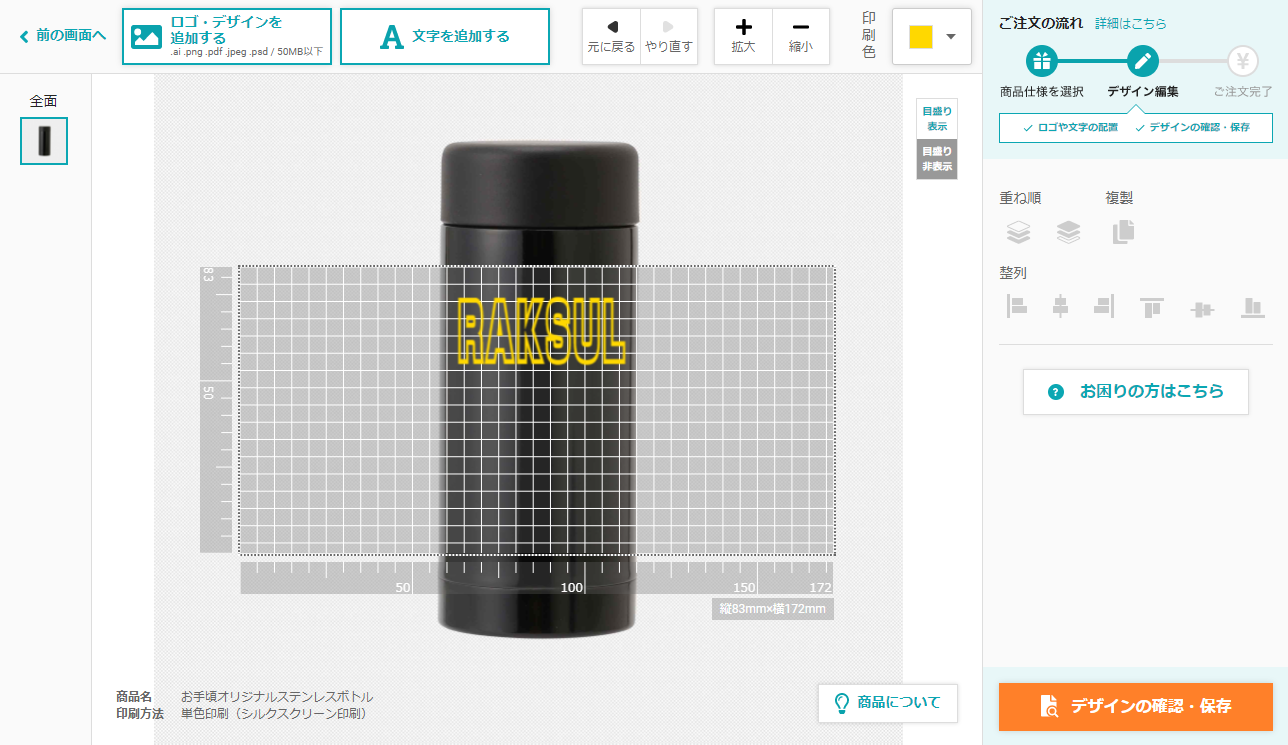Select ロゴや文字の配置 sub-step
Viewport: 1288px width, 745px height.
[x=1070, y=128]
